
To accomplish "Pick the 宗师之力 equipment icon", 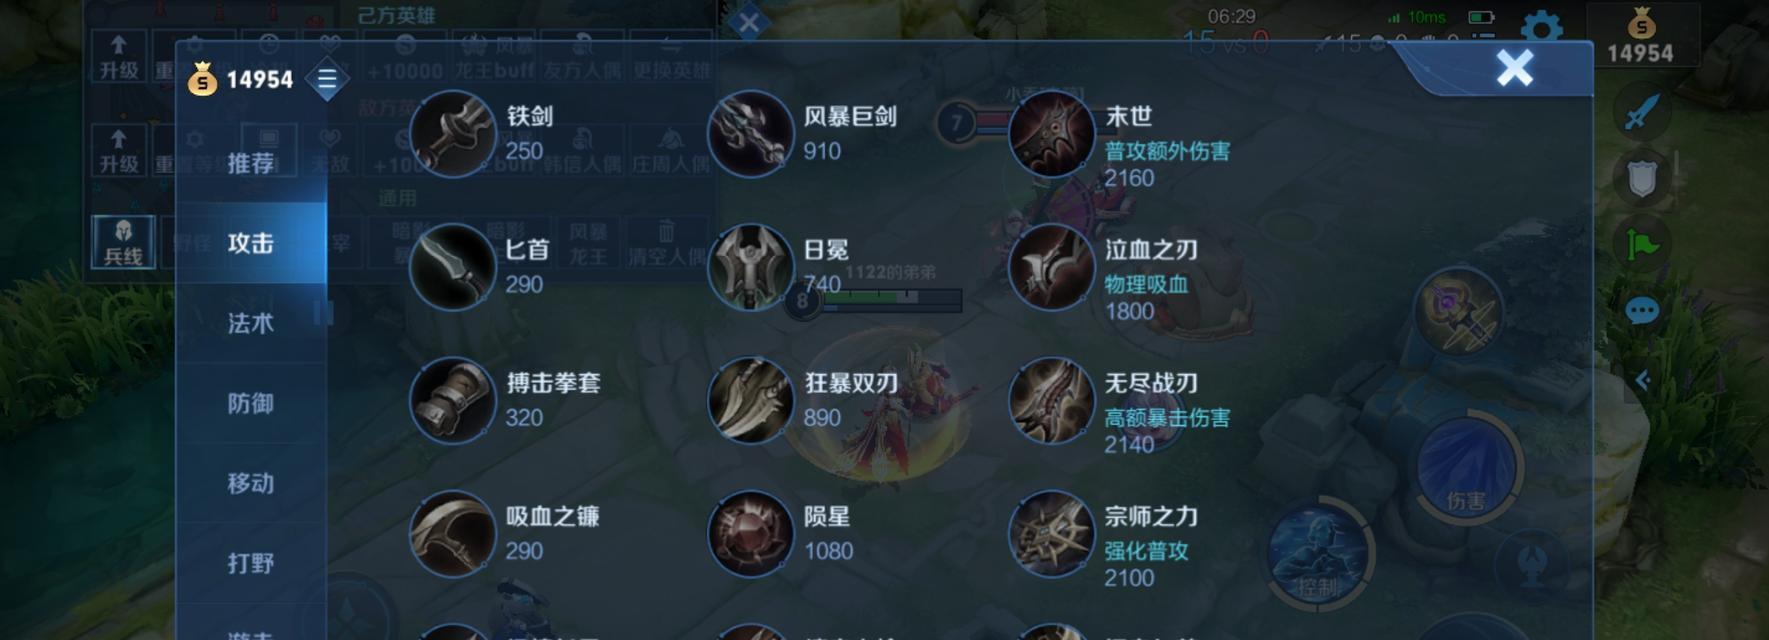I will 1051,534.
